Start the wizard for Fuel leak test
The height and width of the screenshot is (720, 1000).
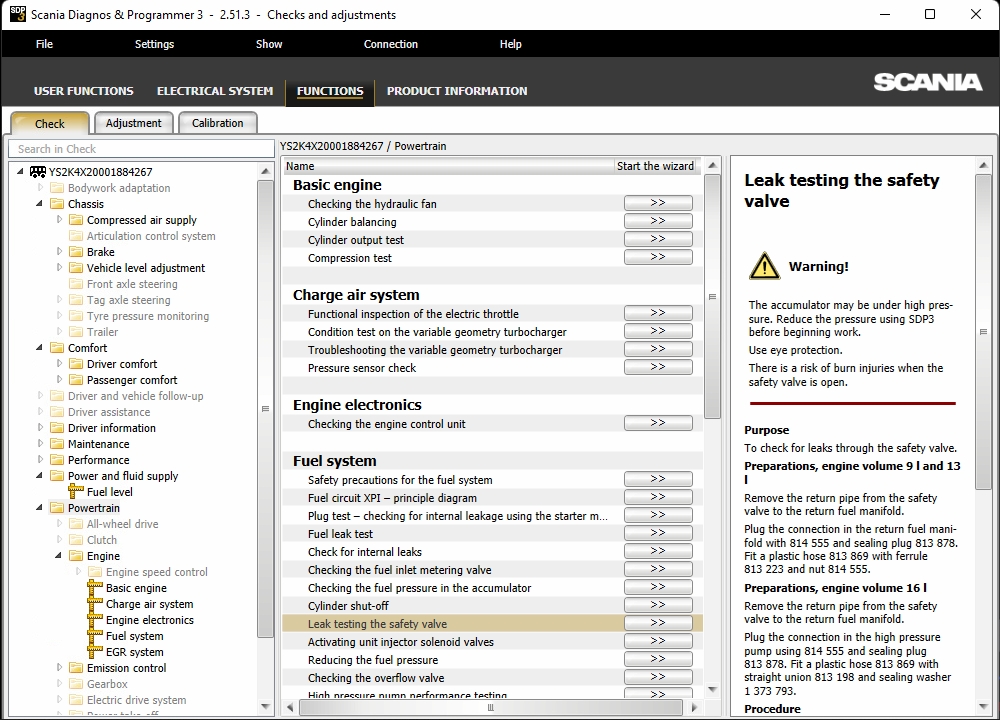(x=657, y=534)
